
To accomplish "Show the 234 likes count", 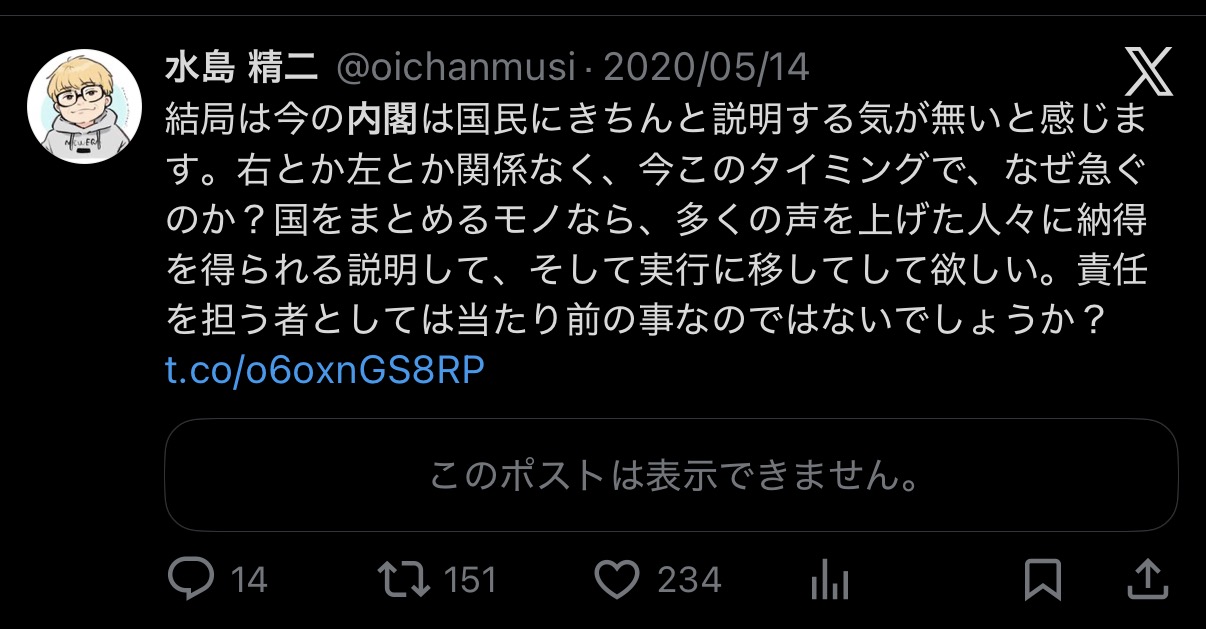I will tap(689, 580).
